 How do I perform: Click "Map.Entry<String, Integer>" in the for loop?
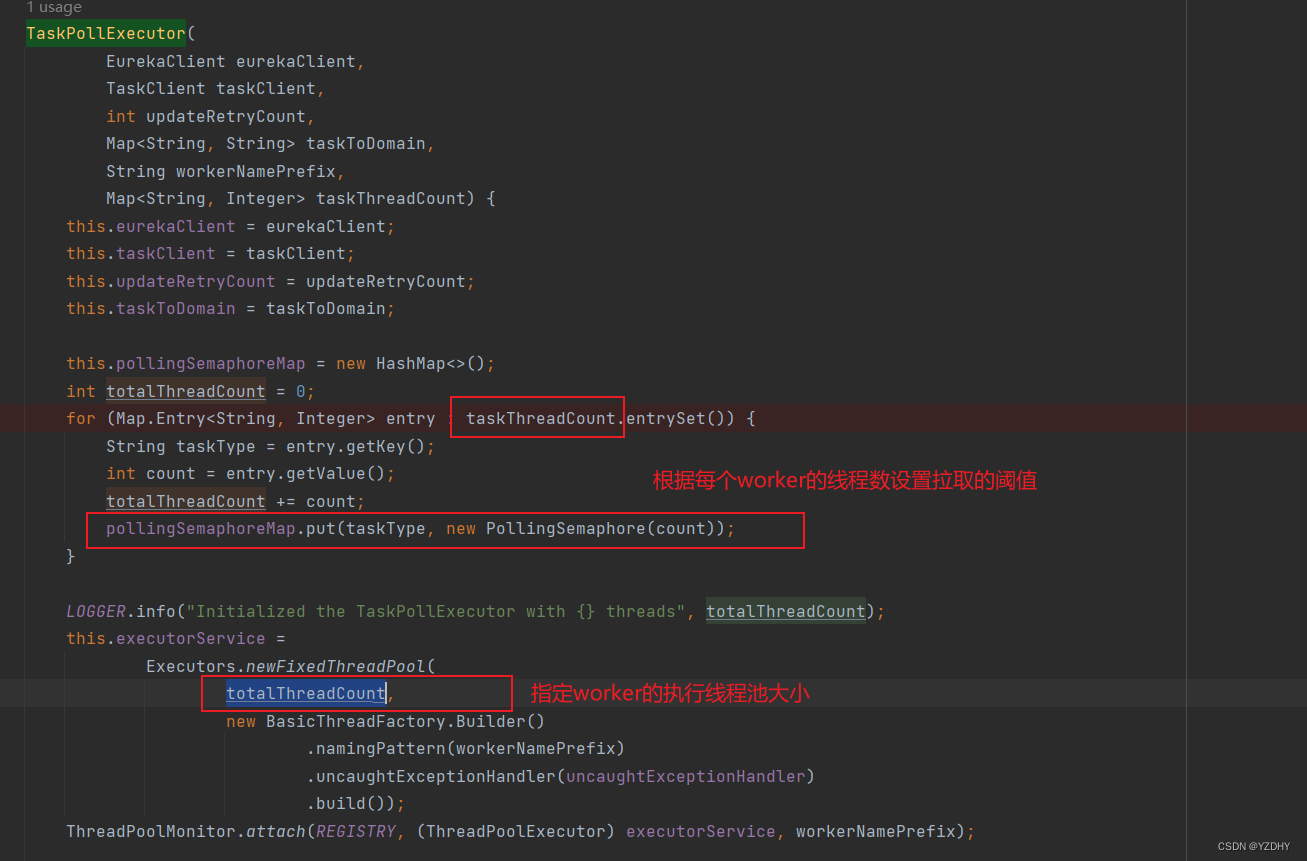[x=245, y=419]
